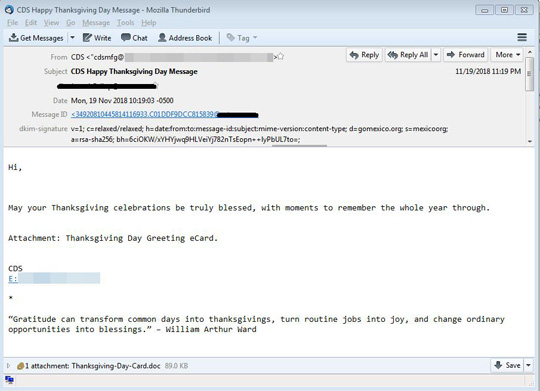
Task: Click the attachment paperclip icon
Action: click(x=20, y=366)
